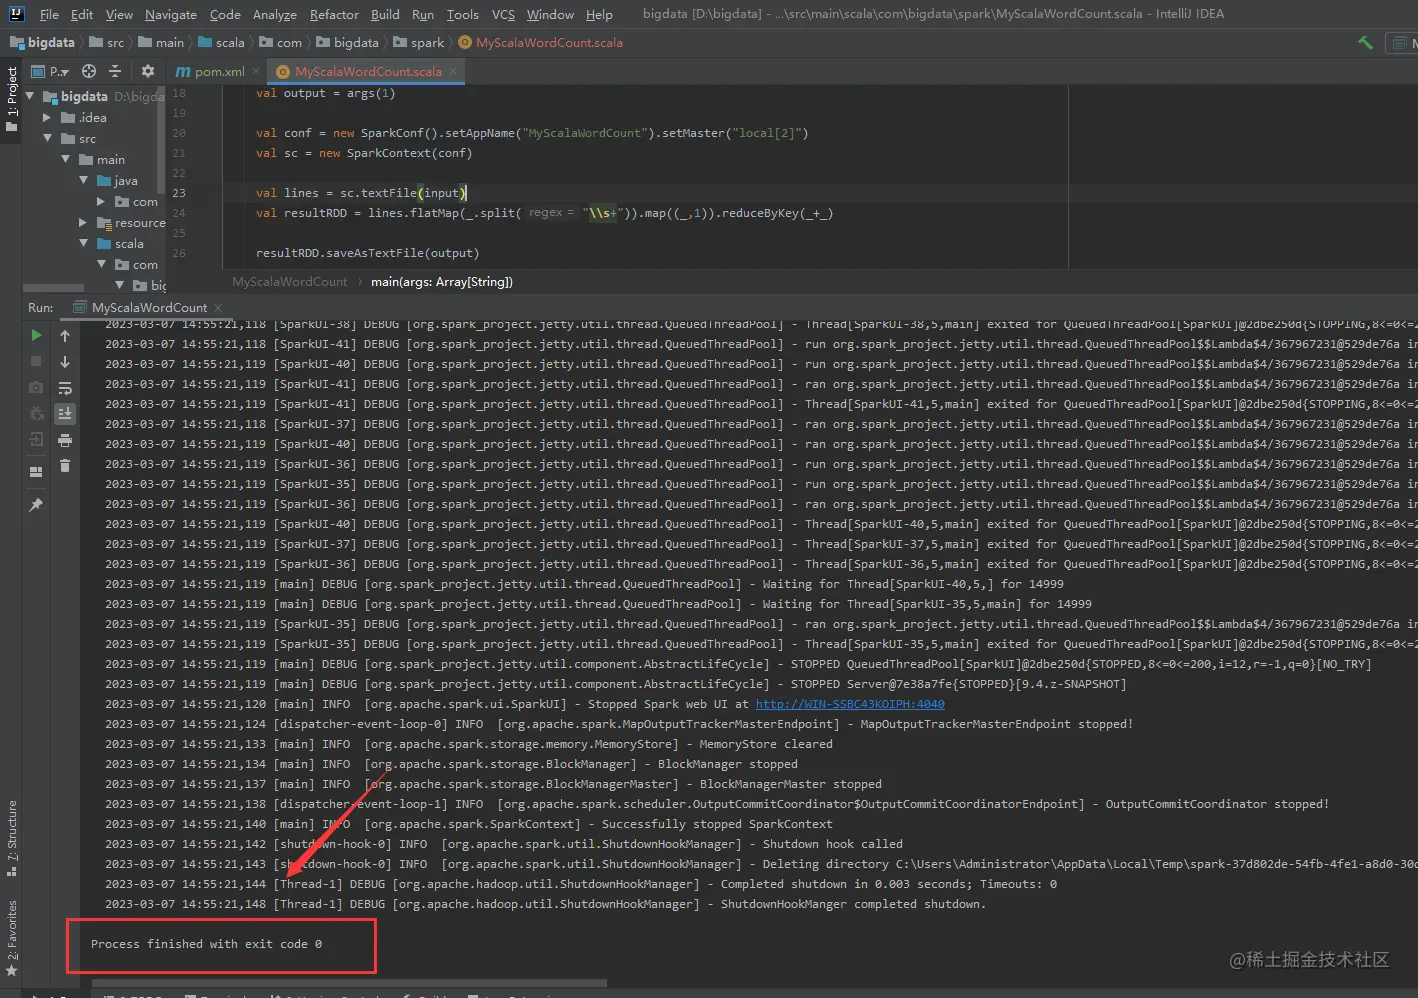Screen dimensions: 1418x998
Task: Jump up the stack trace arrow
Action: 65,336
